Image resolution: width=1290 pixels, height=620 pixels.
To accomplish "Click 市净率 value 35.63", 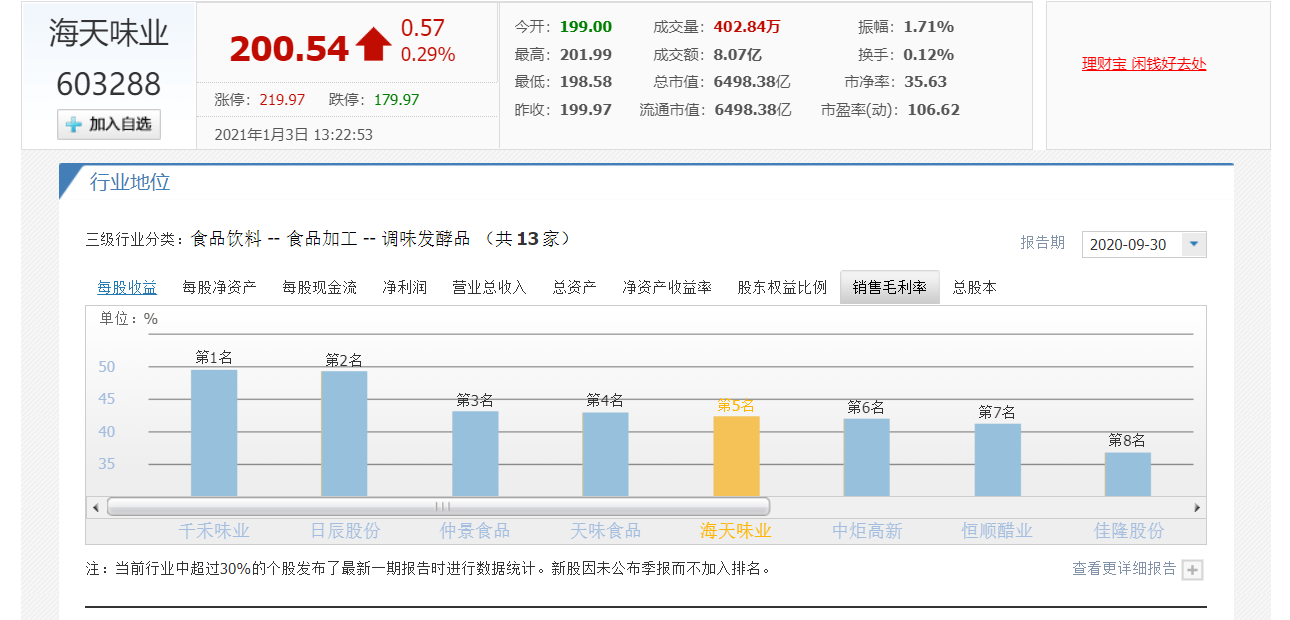I will click(x=925, y=82).
